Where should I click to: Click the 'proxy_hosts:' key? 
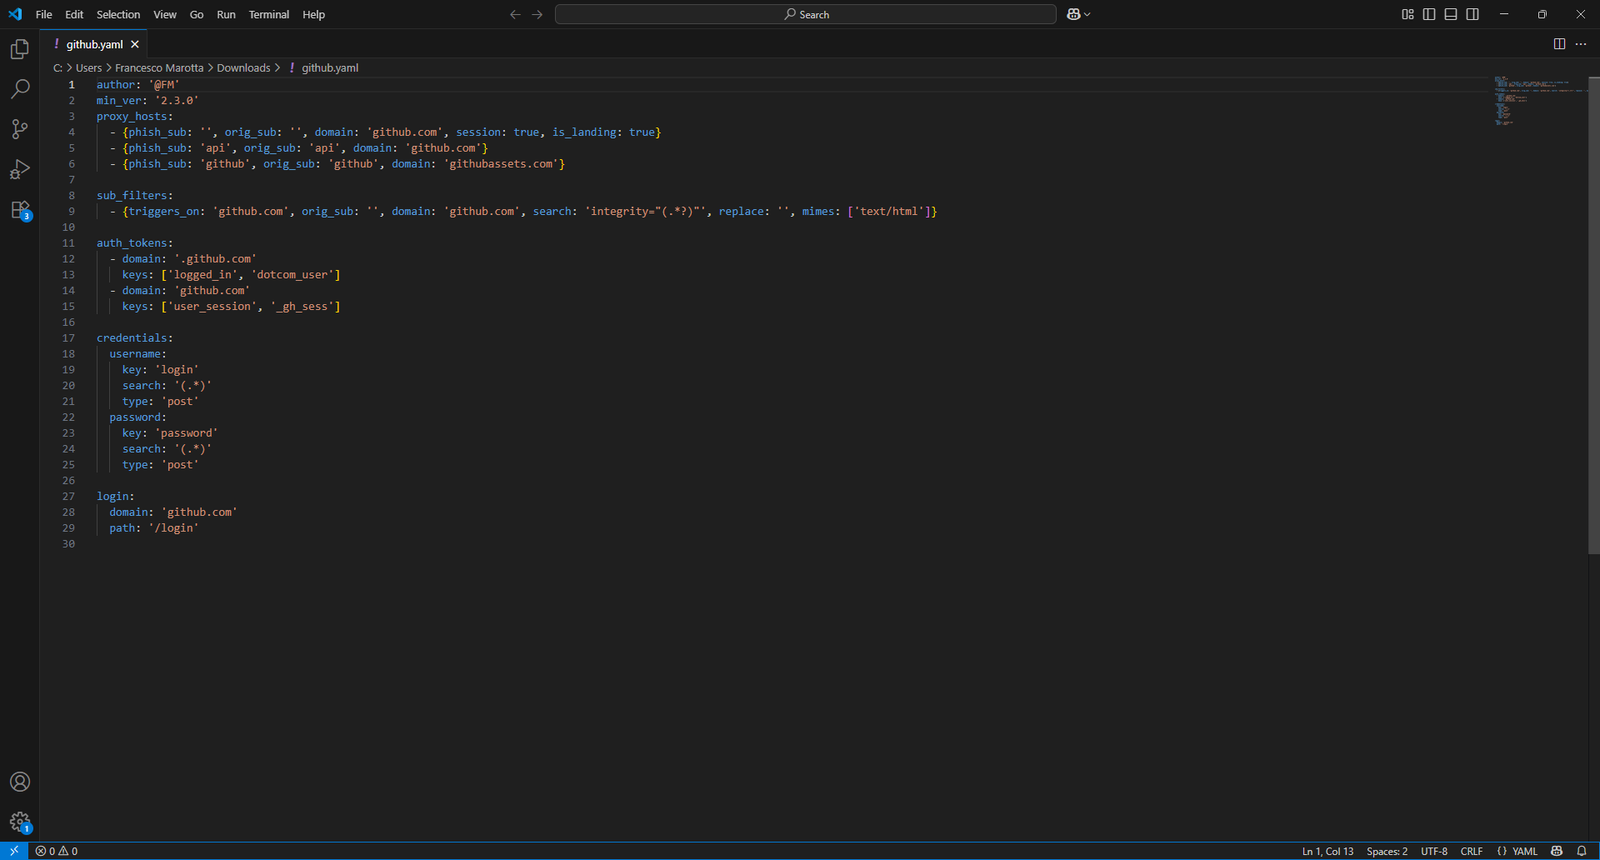134,116
